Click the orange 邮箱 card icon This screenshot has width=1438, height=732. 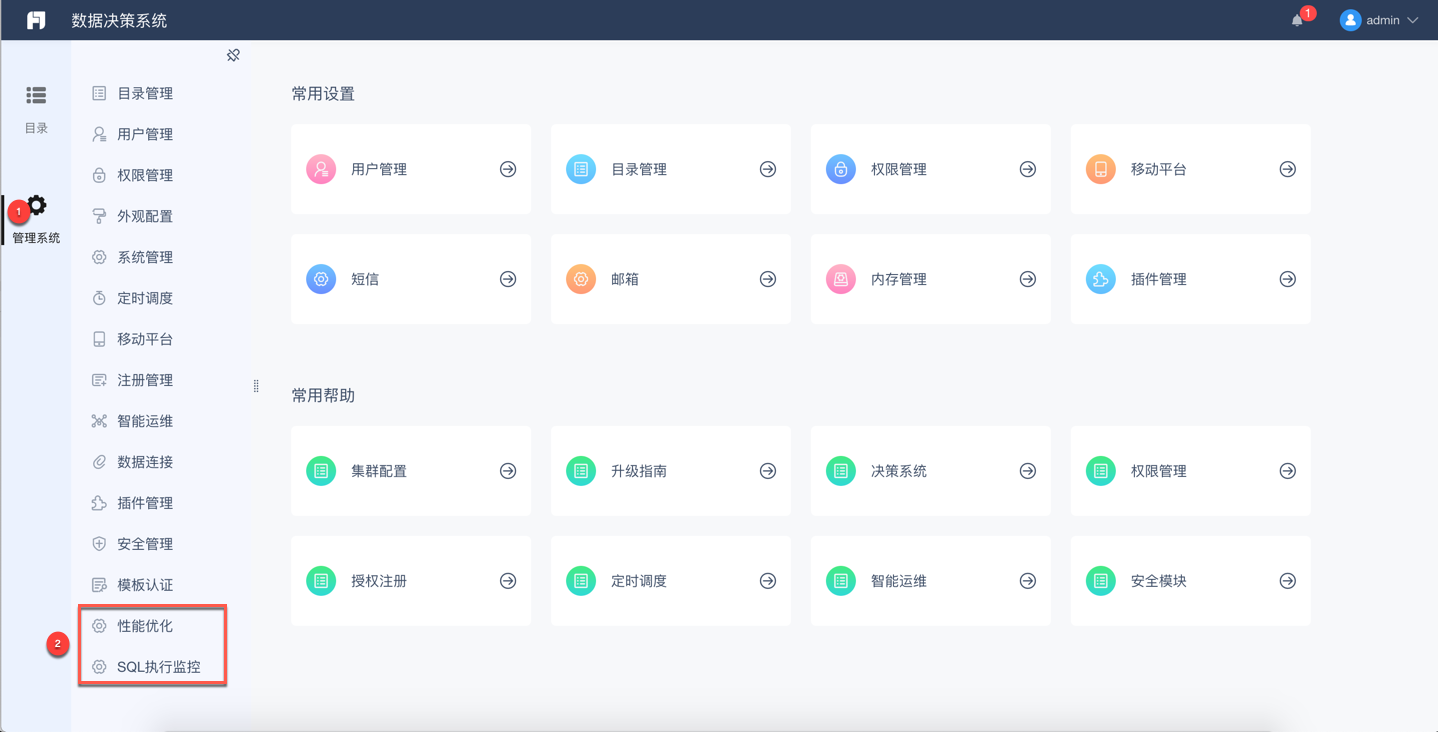[581, 279]
